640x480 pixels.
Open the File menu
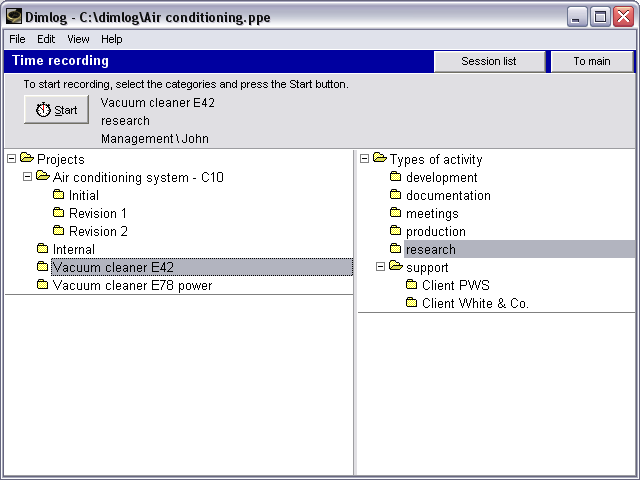(17, 39)
